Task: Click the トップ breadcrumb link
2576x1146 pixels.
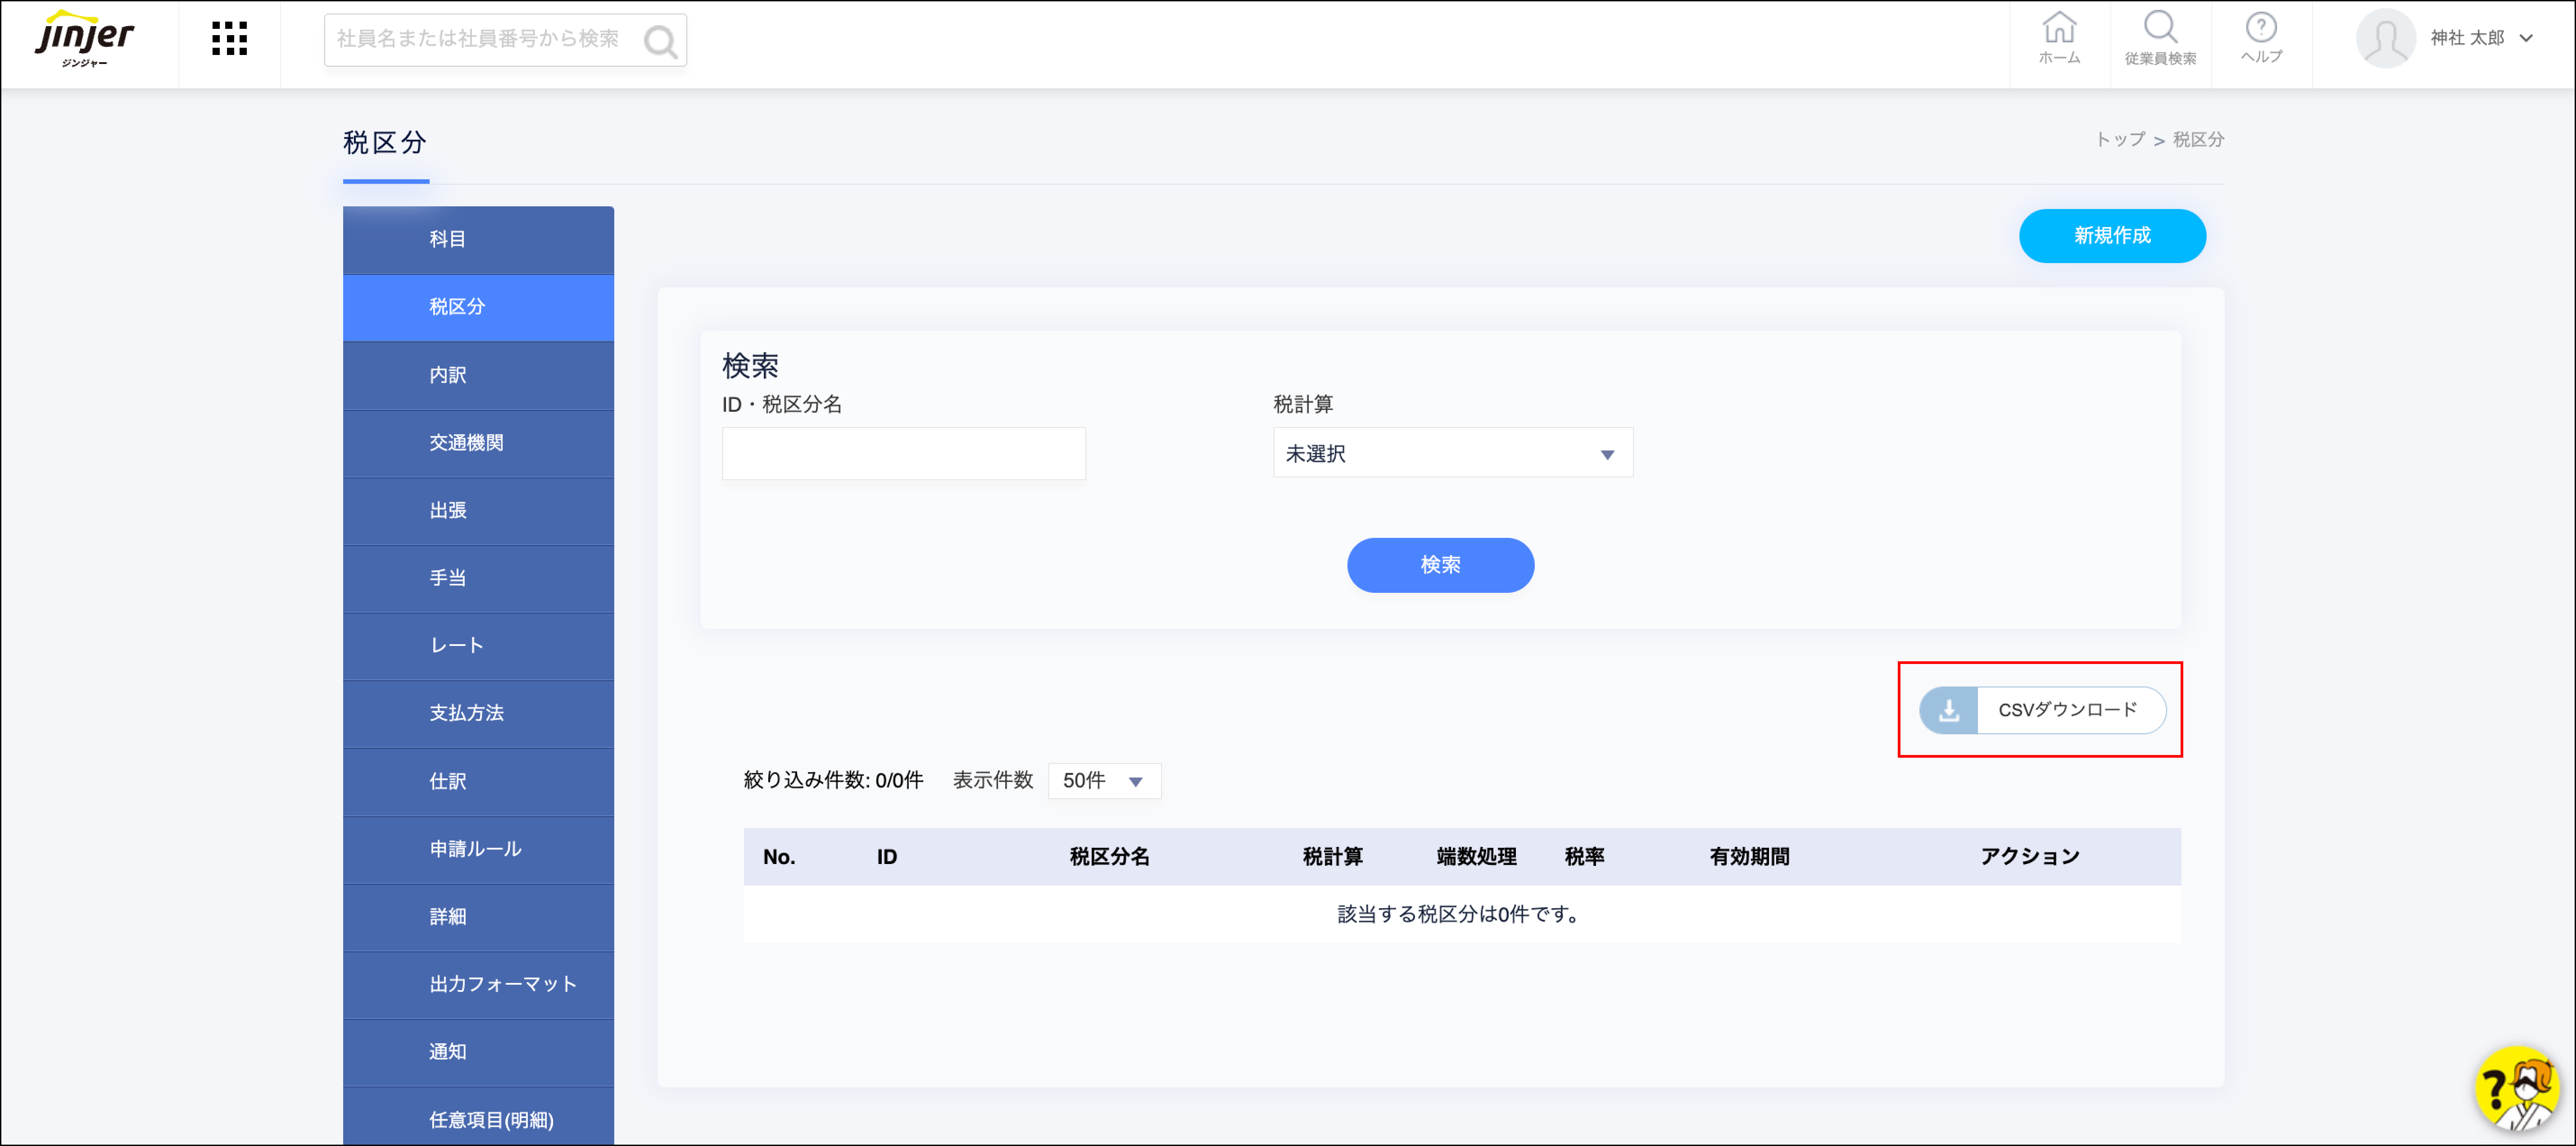Action: tap(2120, 140)
